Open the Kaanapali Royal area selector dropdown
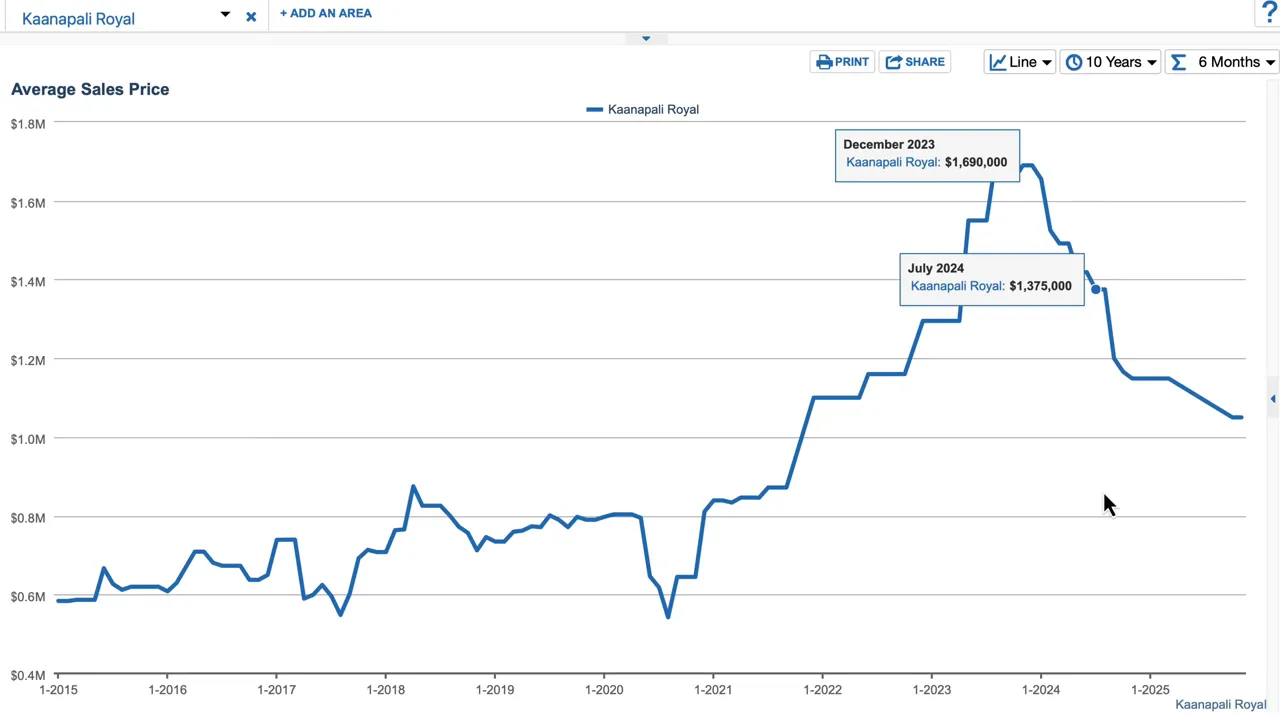This screenshot has width=1280, height=720. [x=225, y=16]
